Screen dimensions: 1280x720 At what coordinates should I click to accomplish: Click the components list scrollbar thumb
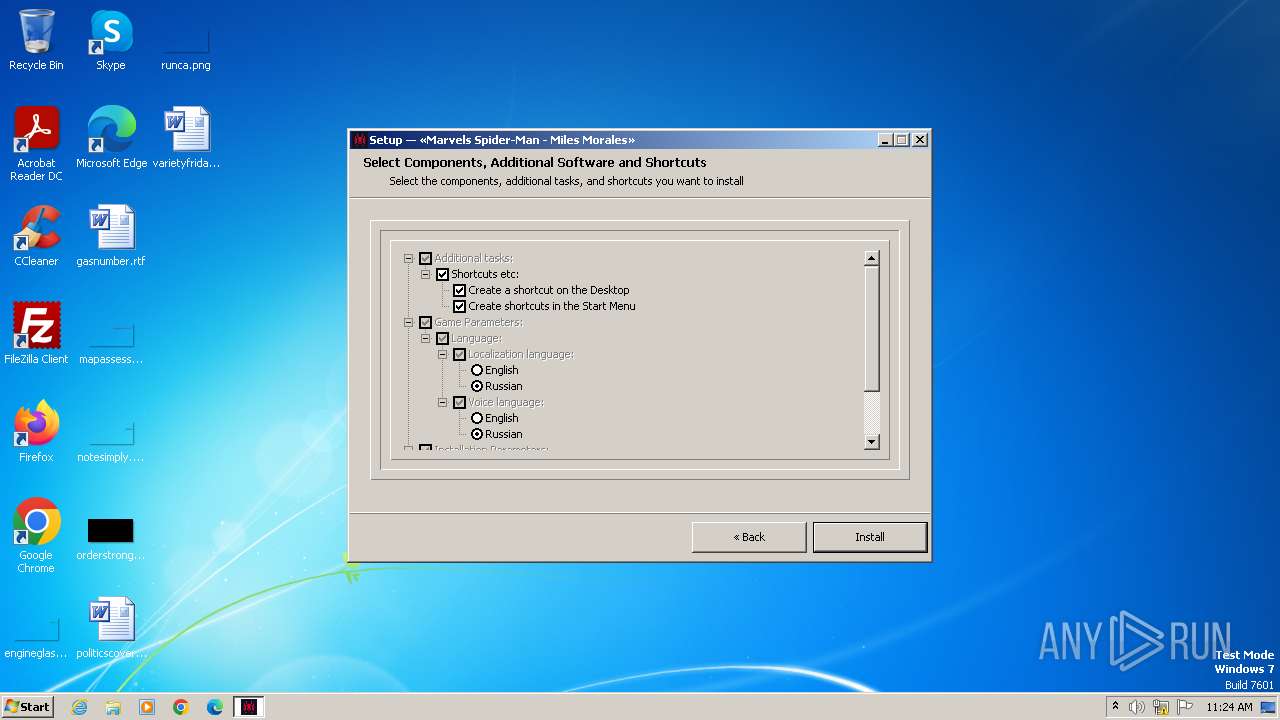pyautogui.click(x=871, y=329)
